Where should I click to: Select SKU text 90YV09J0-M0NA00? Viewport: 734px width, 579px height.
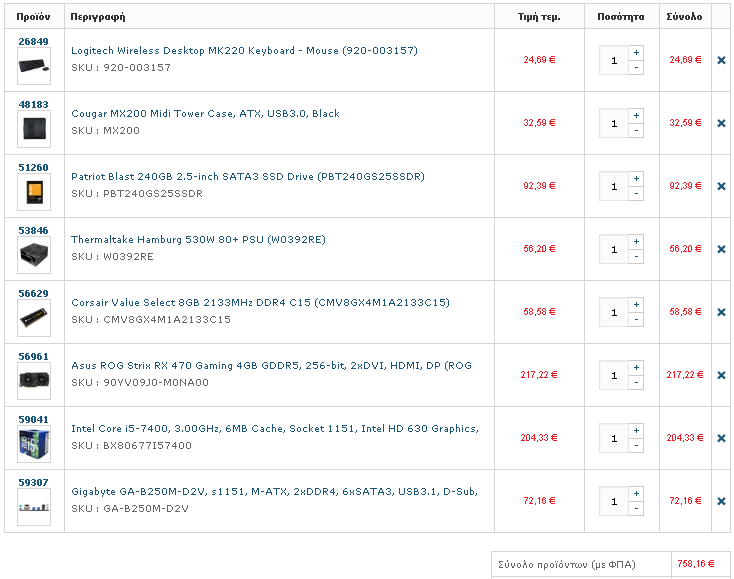pos(156,382)
